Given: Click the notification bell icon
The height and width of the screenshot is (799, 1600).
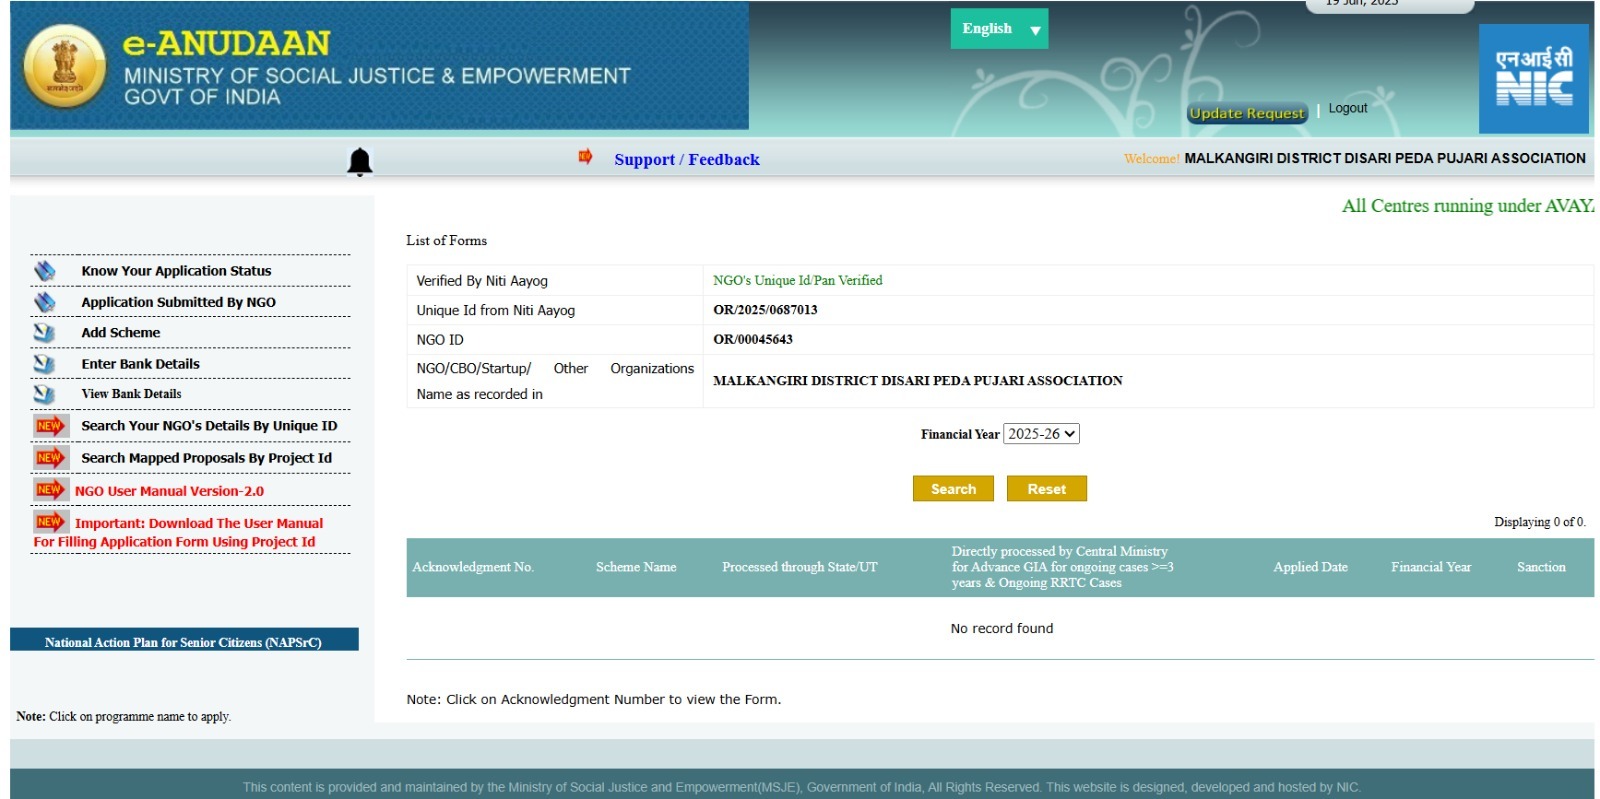Looking at the screenshot, I should coord(359,161).
